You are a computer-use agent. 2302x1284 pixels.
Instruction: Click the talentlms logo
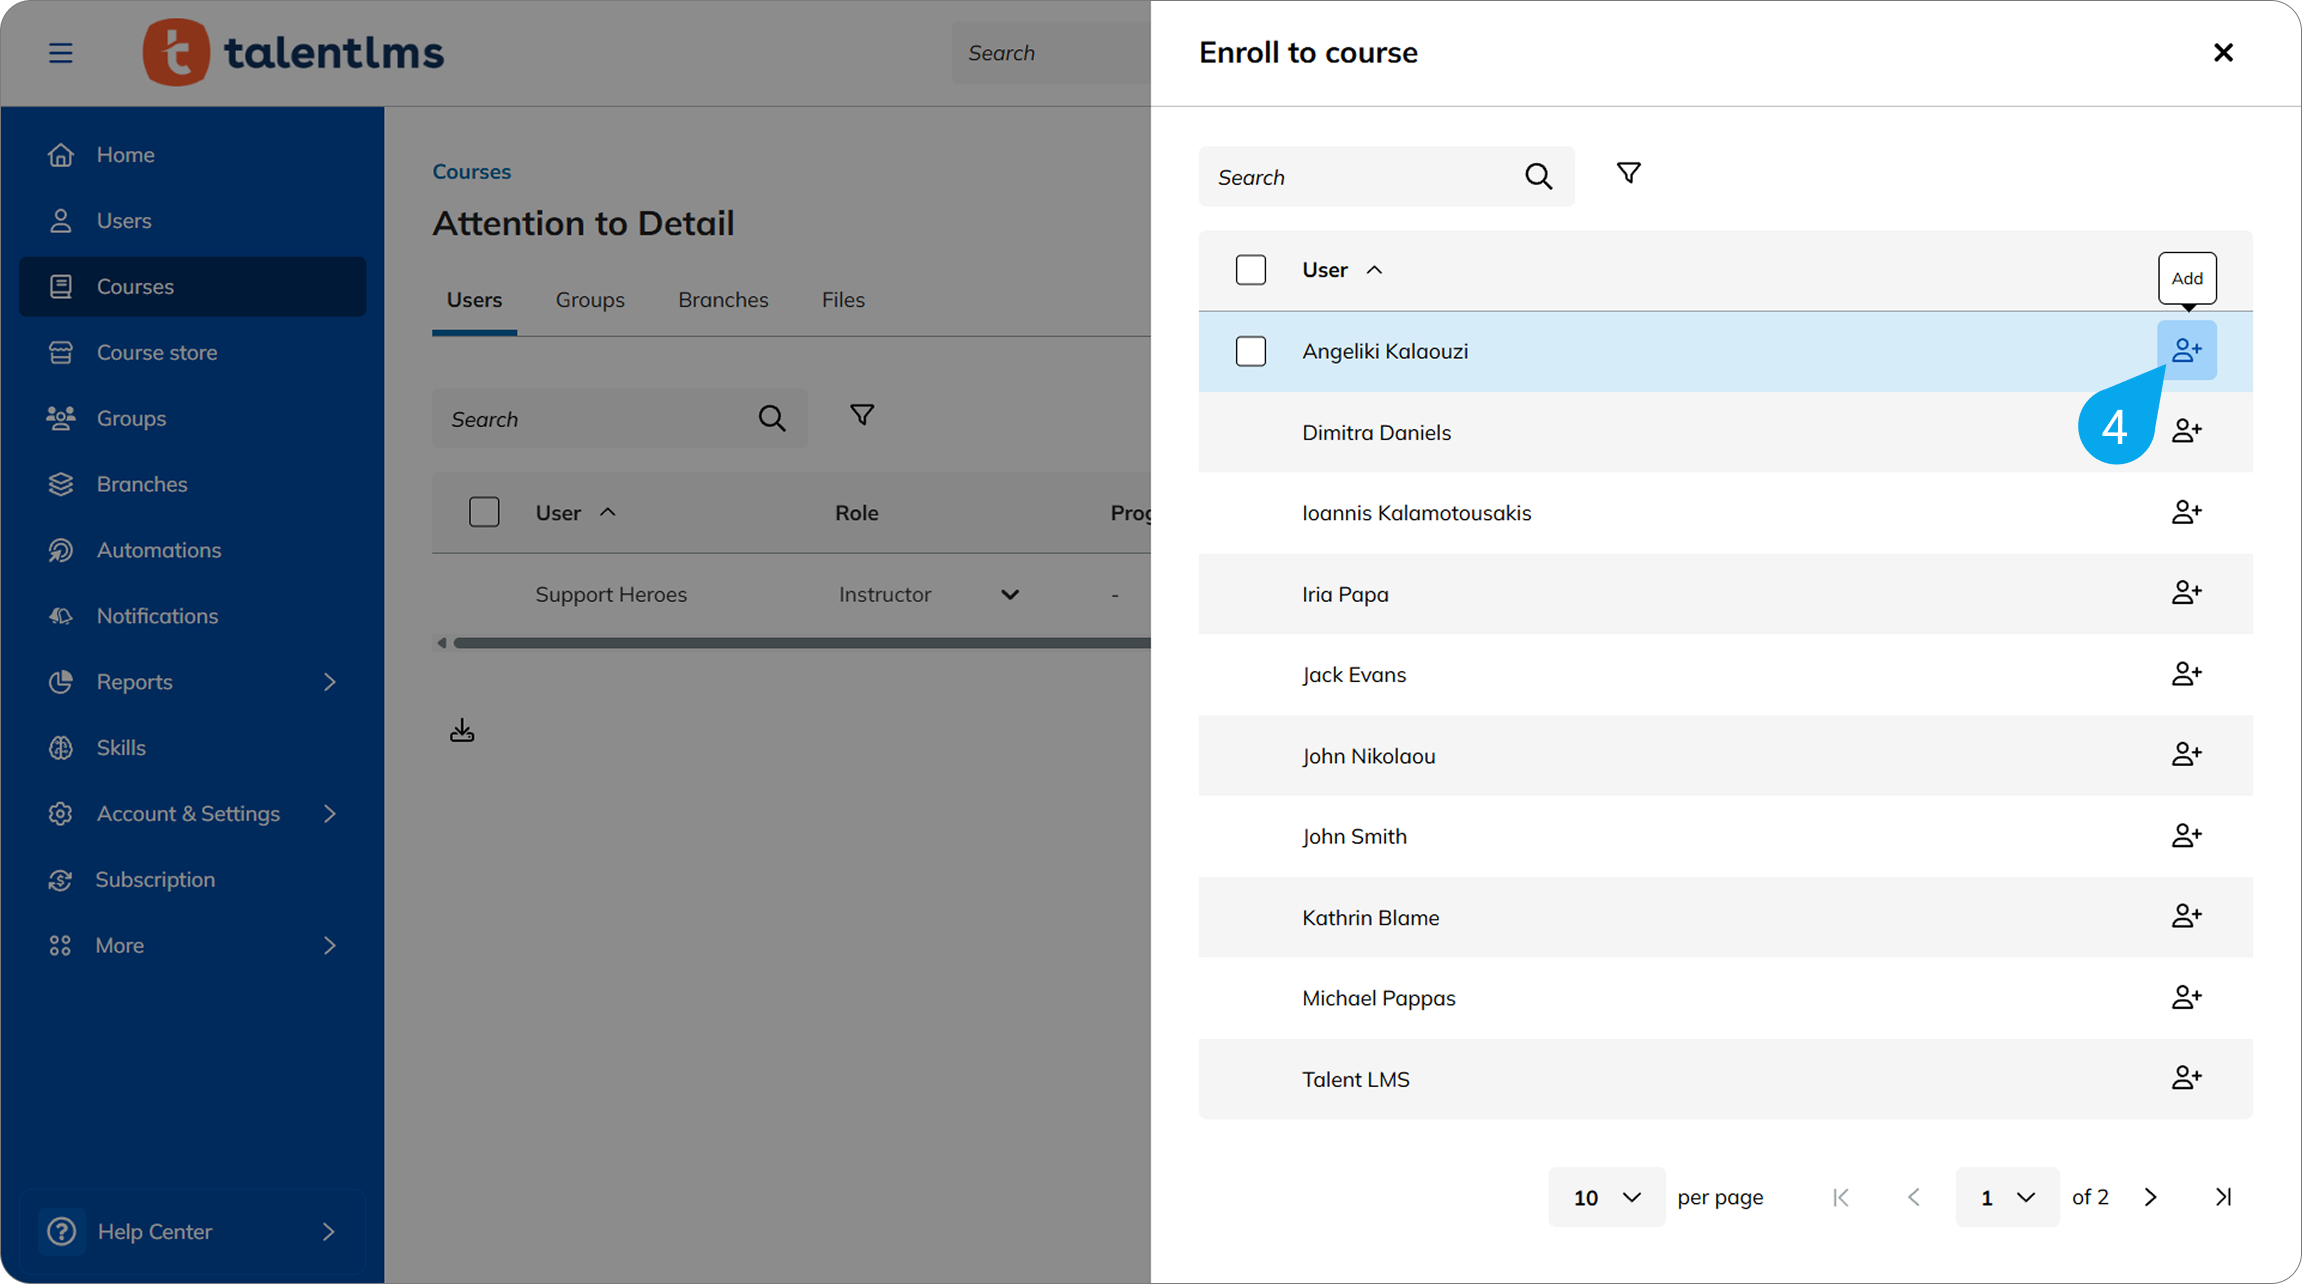point(293,52)
